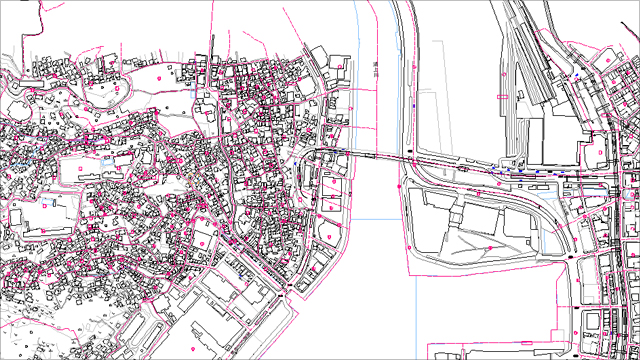Select pink rectangle marker near bottom edge
This screenshot has height=360, width=640.
coord(526,343)
